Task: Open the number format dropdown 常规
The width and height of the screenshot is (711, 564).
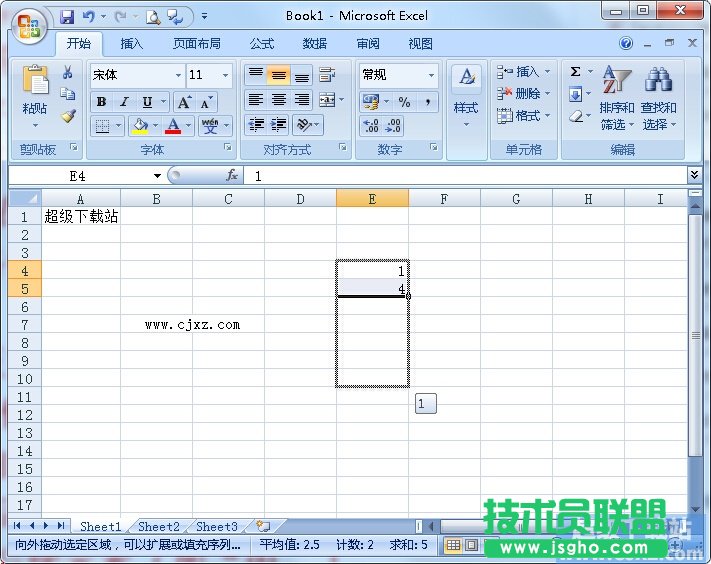Action: pyautogui.click(x=431, y=75)
